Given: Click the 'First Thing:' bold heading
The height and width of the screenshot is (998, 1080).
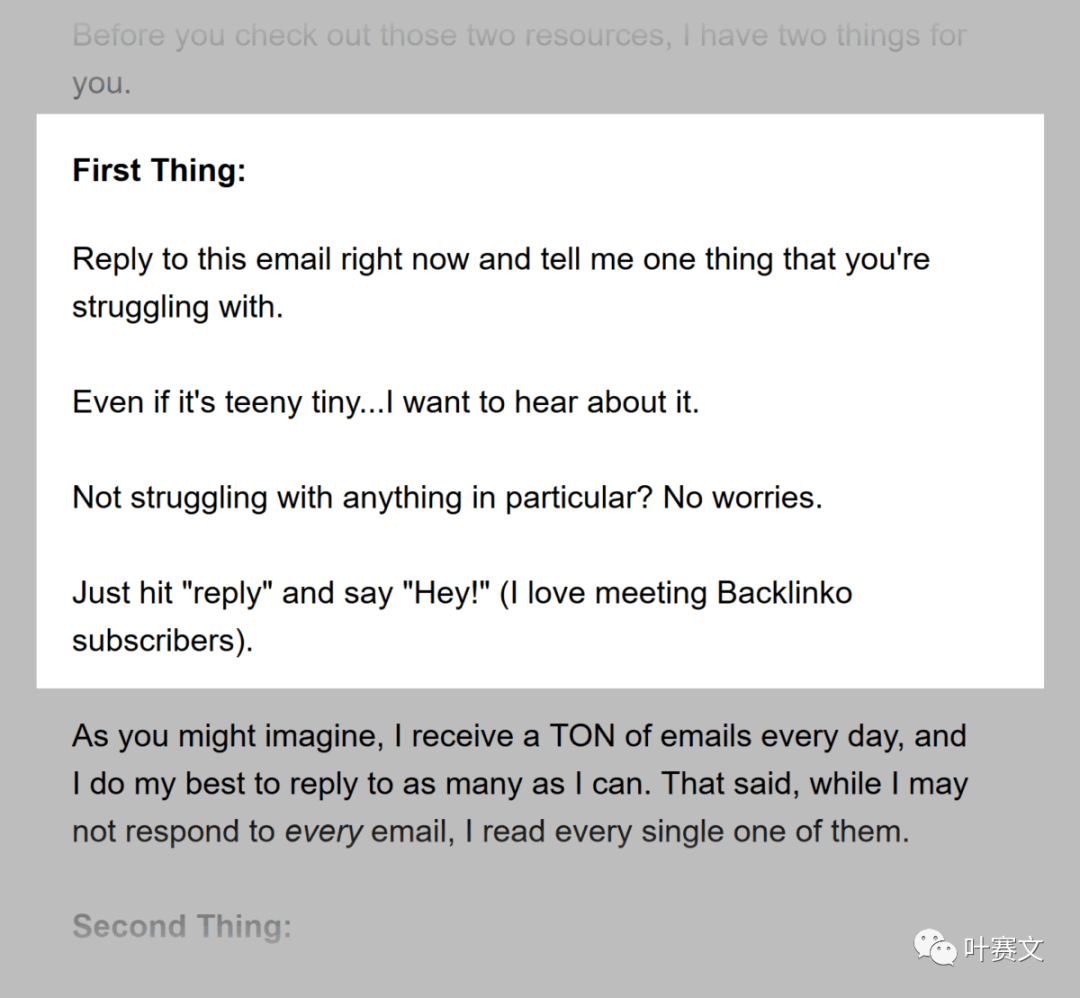Looking at the screenshot, I should coord(159,170).
